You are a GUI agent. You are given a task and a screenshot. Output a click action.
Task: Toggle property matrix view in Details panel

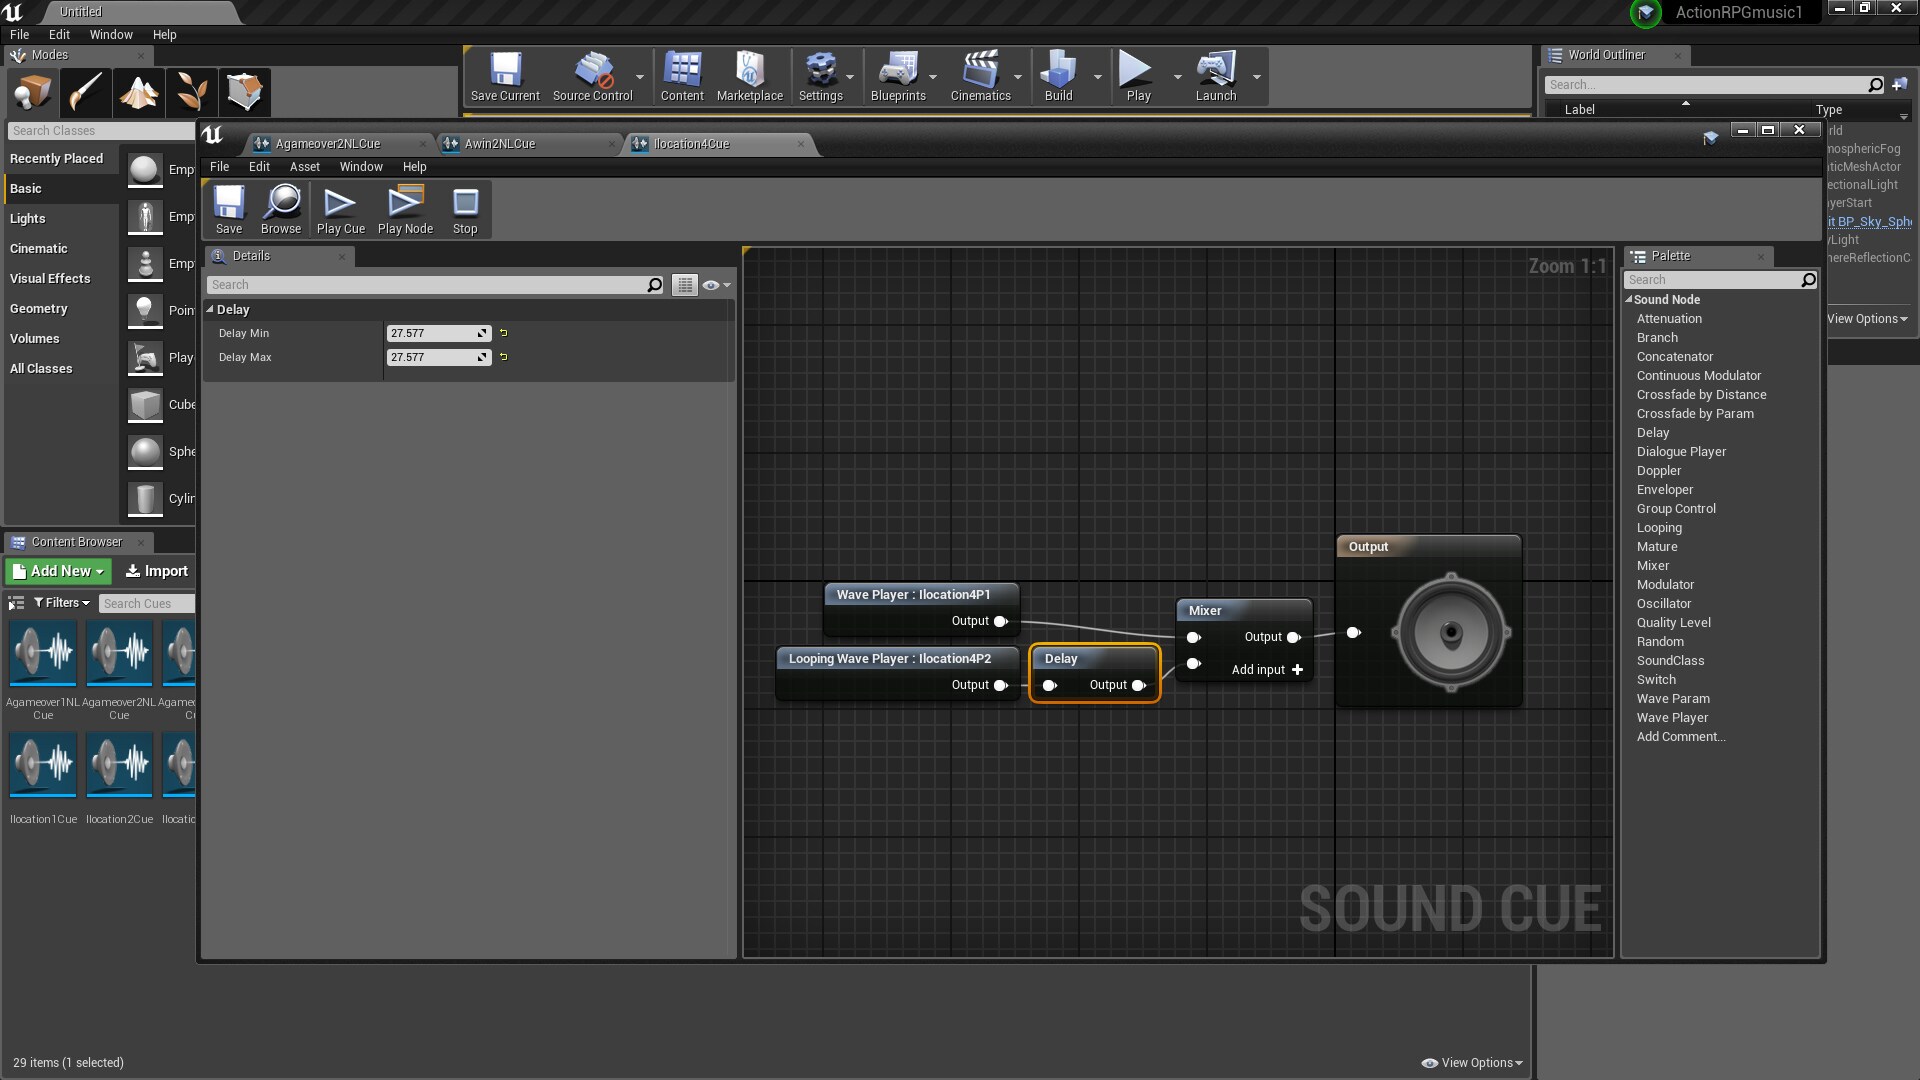[x=685, y=285]
